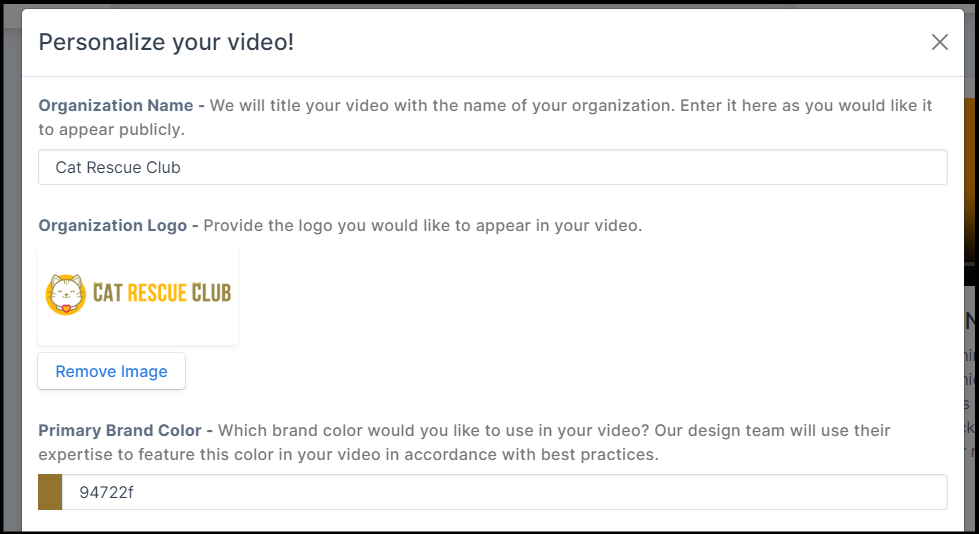The height and width of the screenshot is (534, 979).
Task: Click empty header space beside dialog title
Action: pos(600,42)
